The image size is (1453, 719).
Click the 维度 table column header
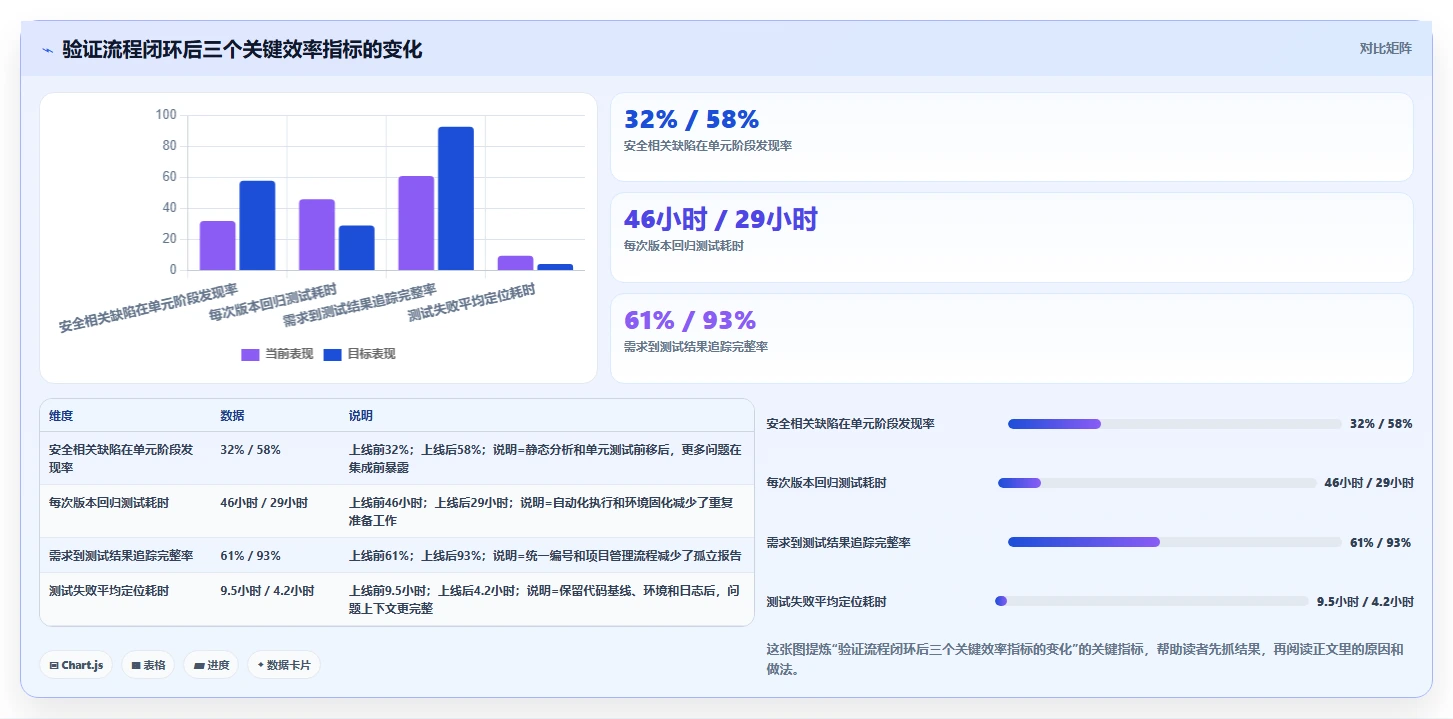click(61, 416)
